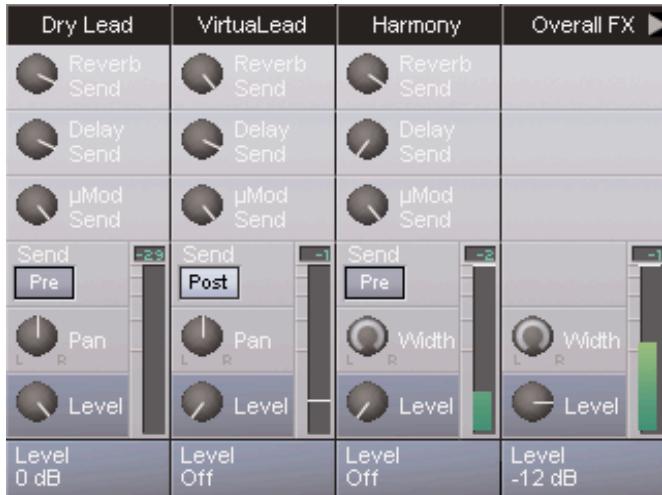The height and width of the screenshot is (495, 662).
Task: Click the VirtuaLead Reverb Send knob
Action: 202,74
